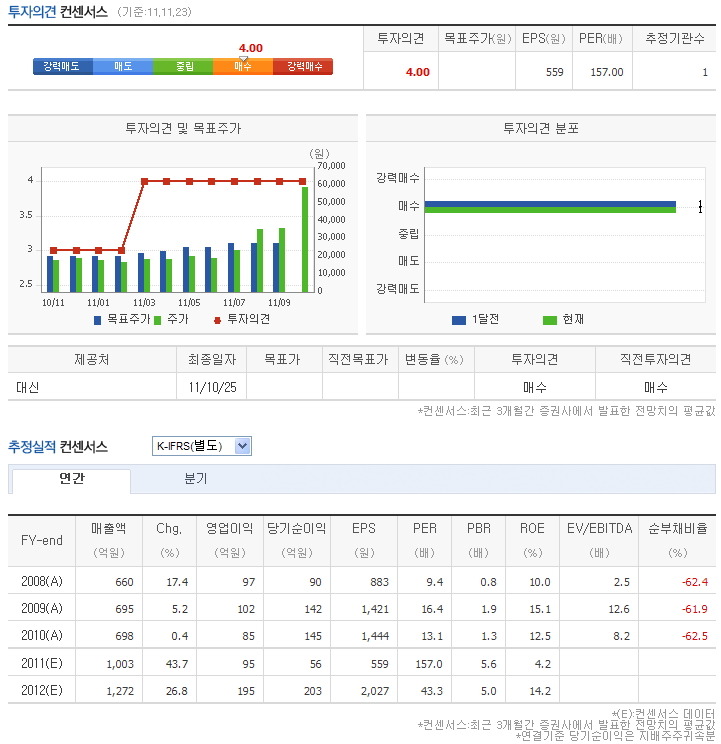Click the 추정실적 컨센서스 heading
The height and width of the screenshot is (744, 721).
pos(58,446)
